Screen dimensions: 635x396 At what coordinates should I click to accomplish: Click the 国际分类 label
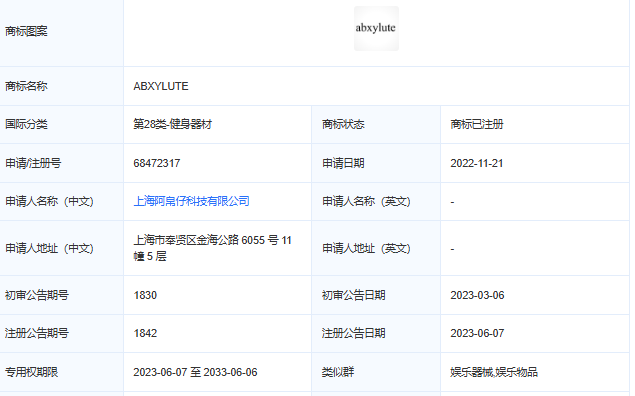[x=26, y=124]
